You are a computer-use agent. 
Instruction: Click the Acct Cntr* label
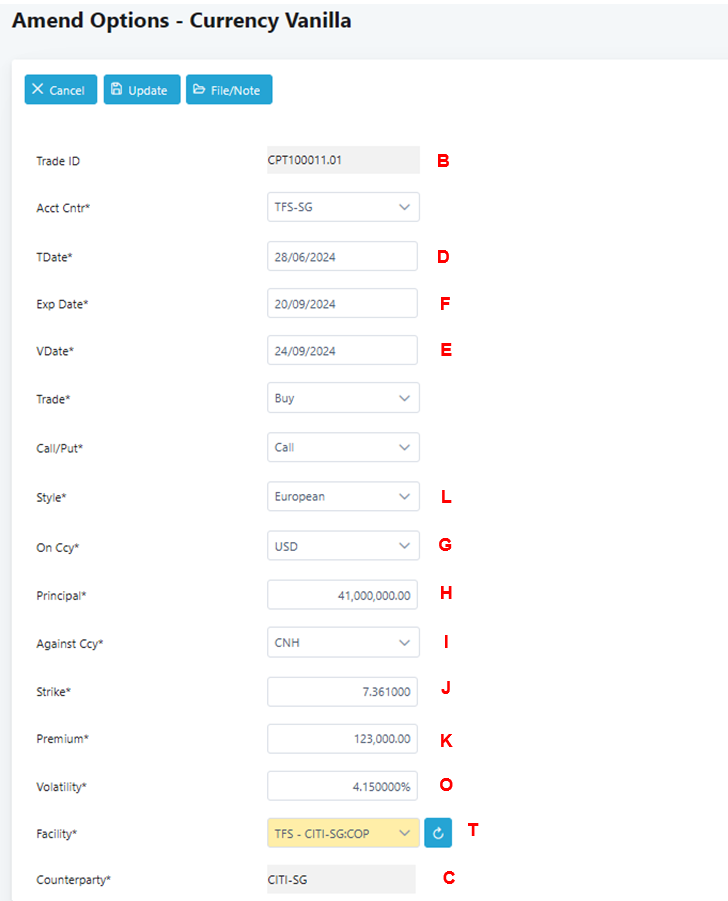click(x=63, y=208)
